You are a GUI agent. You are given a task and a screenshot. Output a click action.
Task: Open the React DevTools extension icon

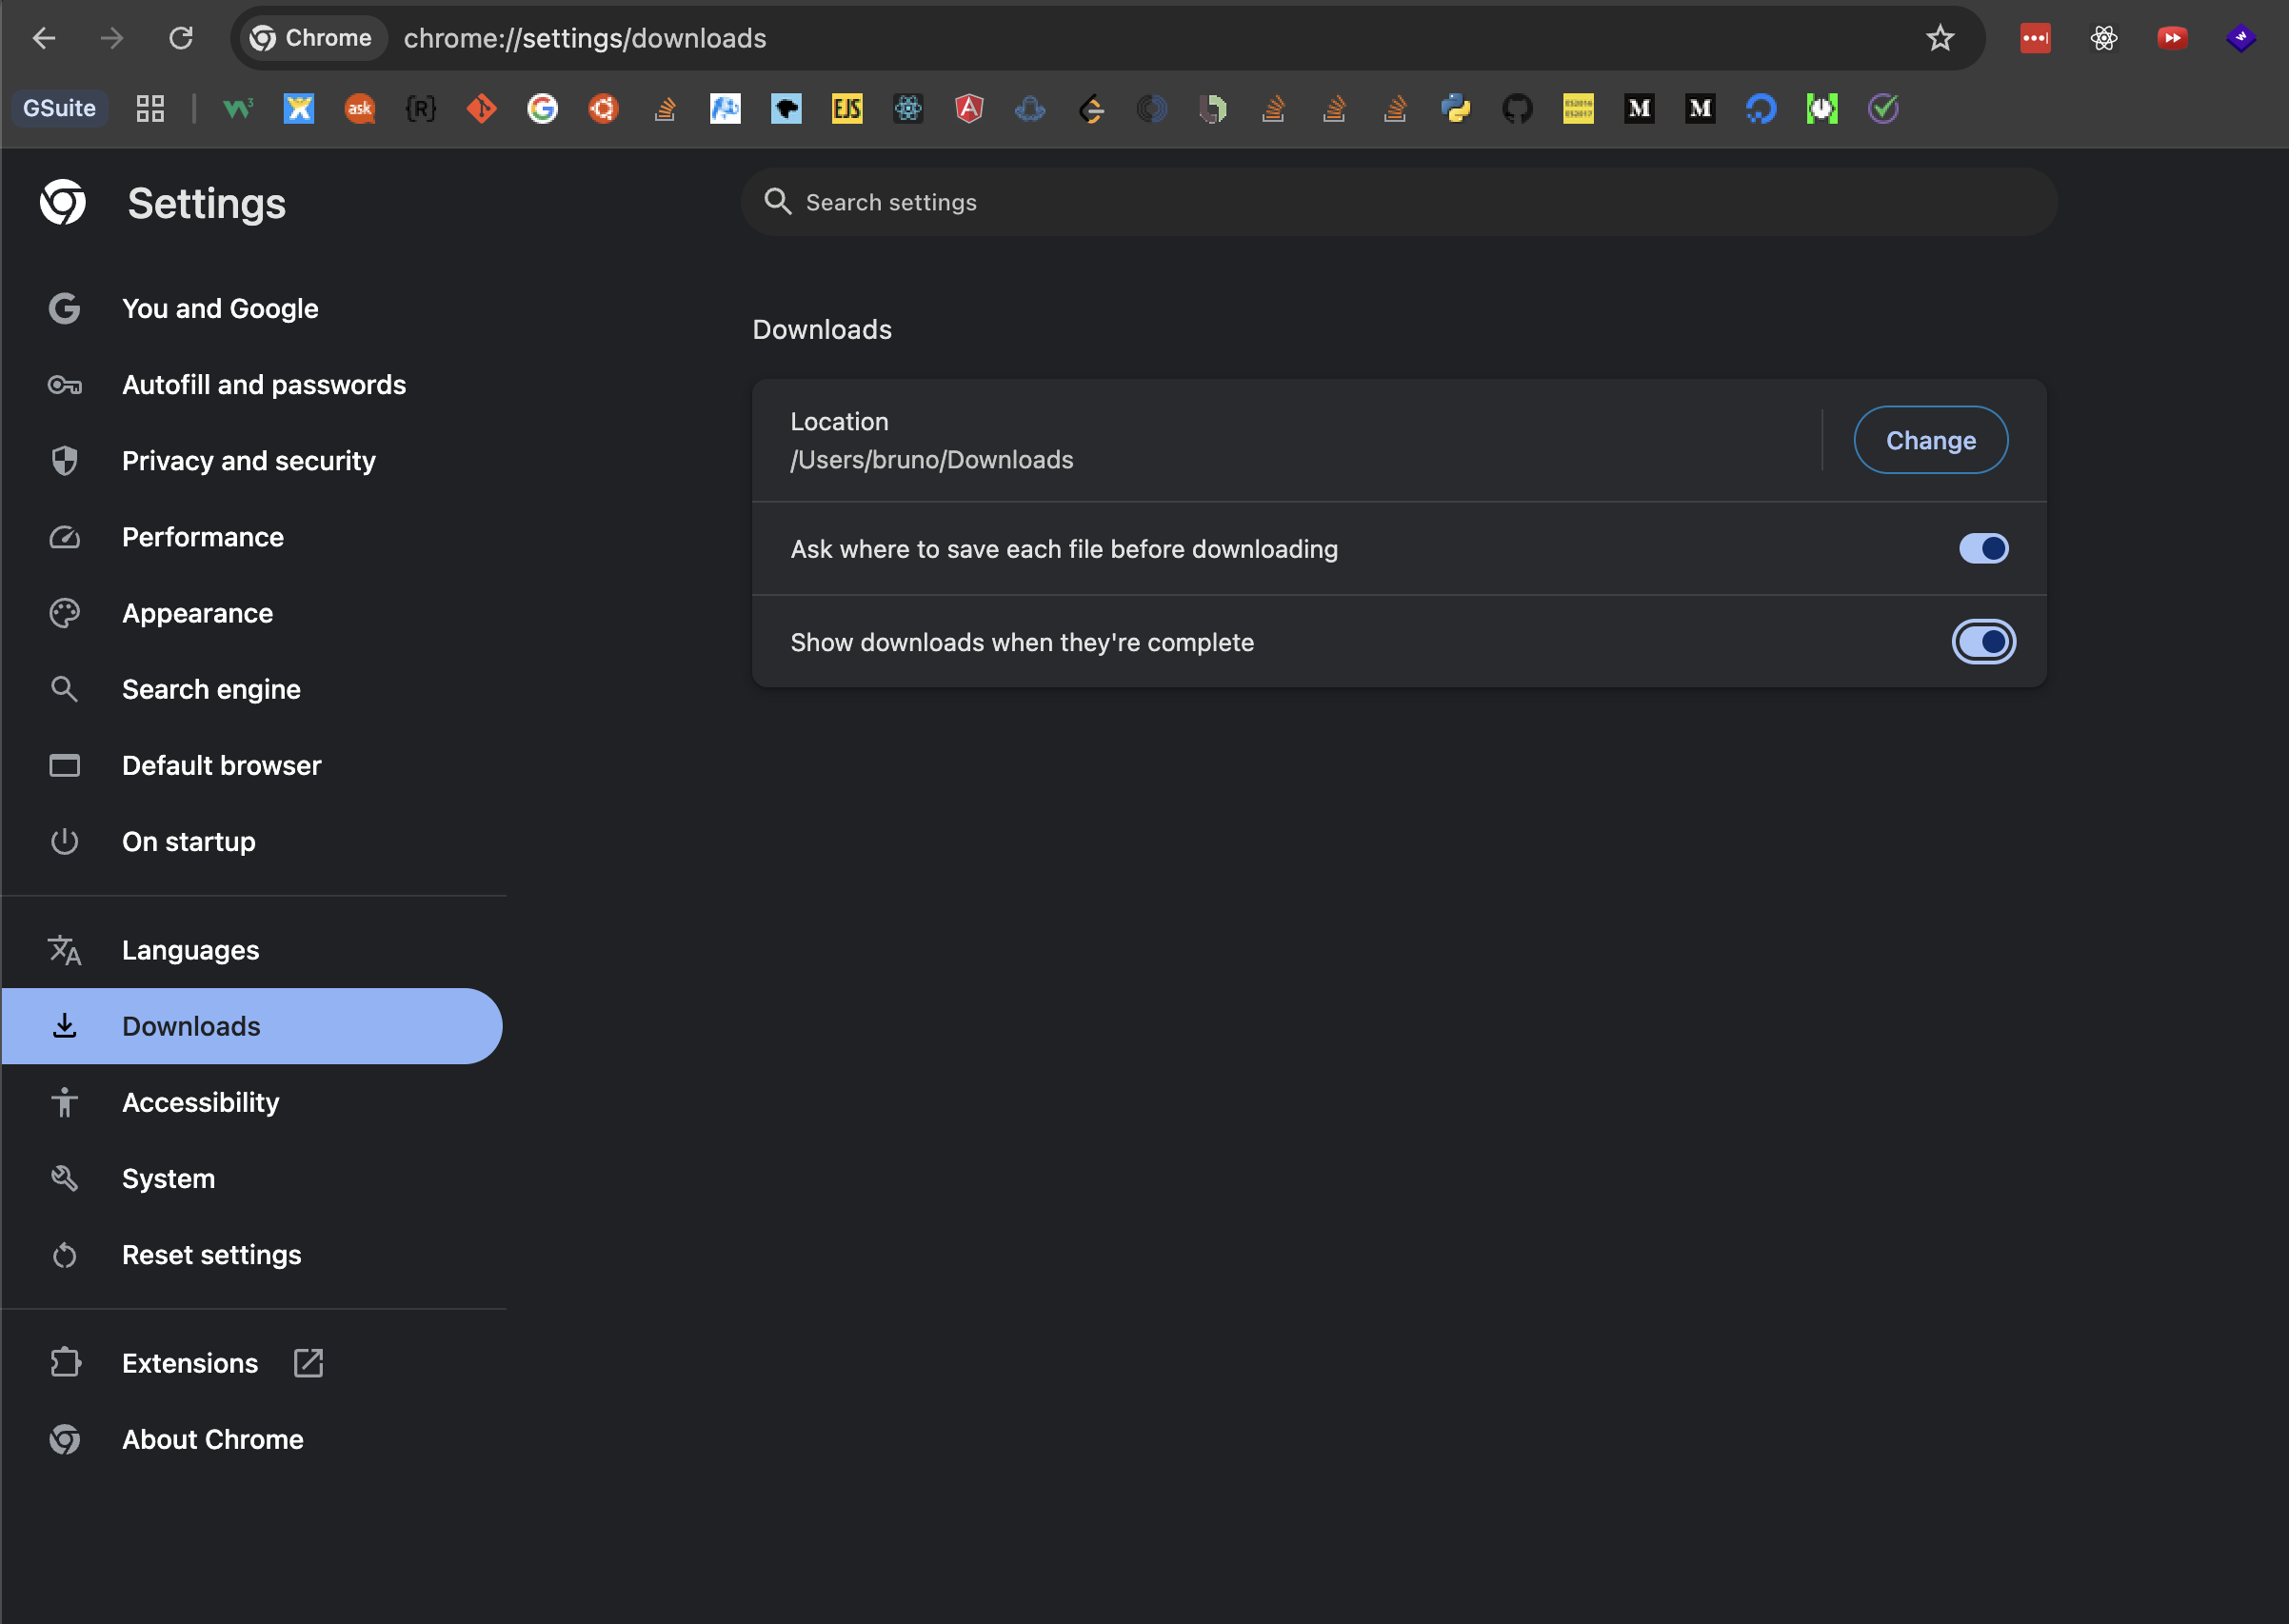(2104, 38)
